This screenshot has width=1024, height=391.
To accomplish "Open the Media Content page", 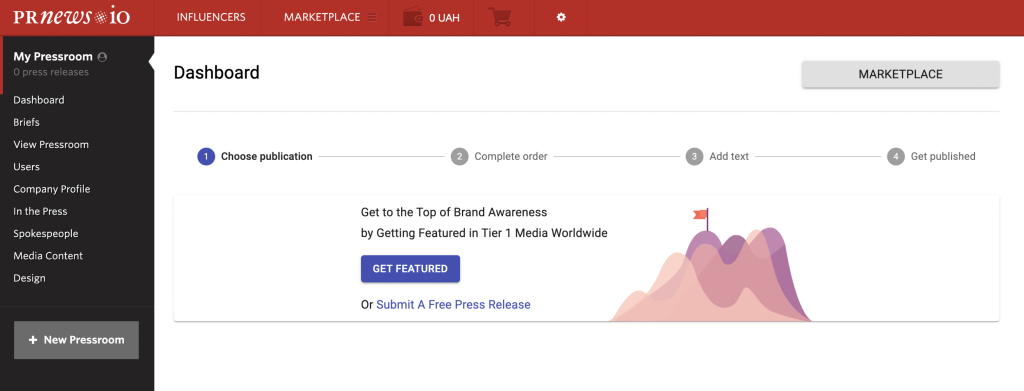I will tap(48, 256).
